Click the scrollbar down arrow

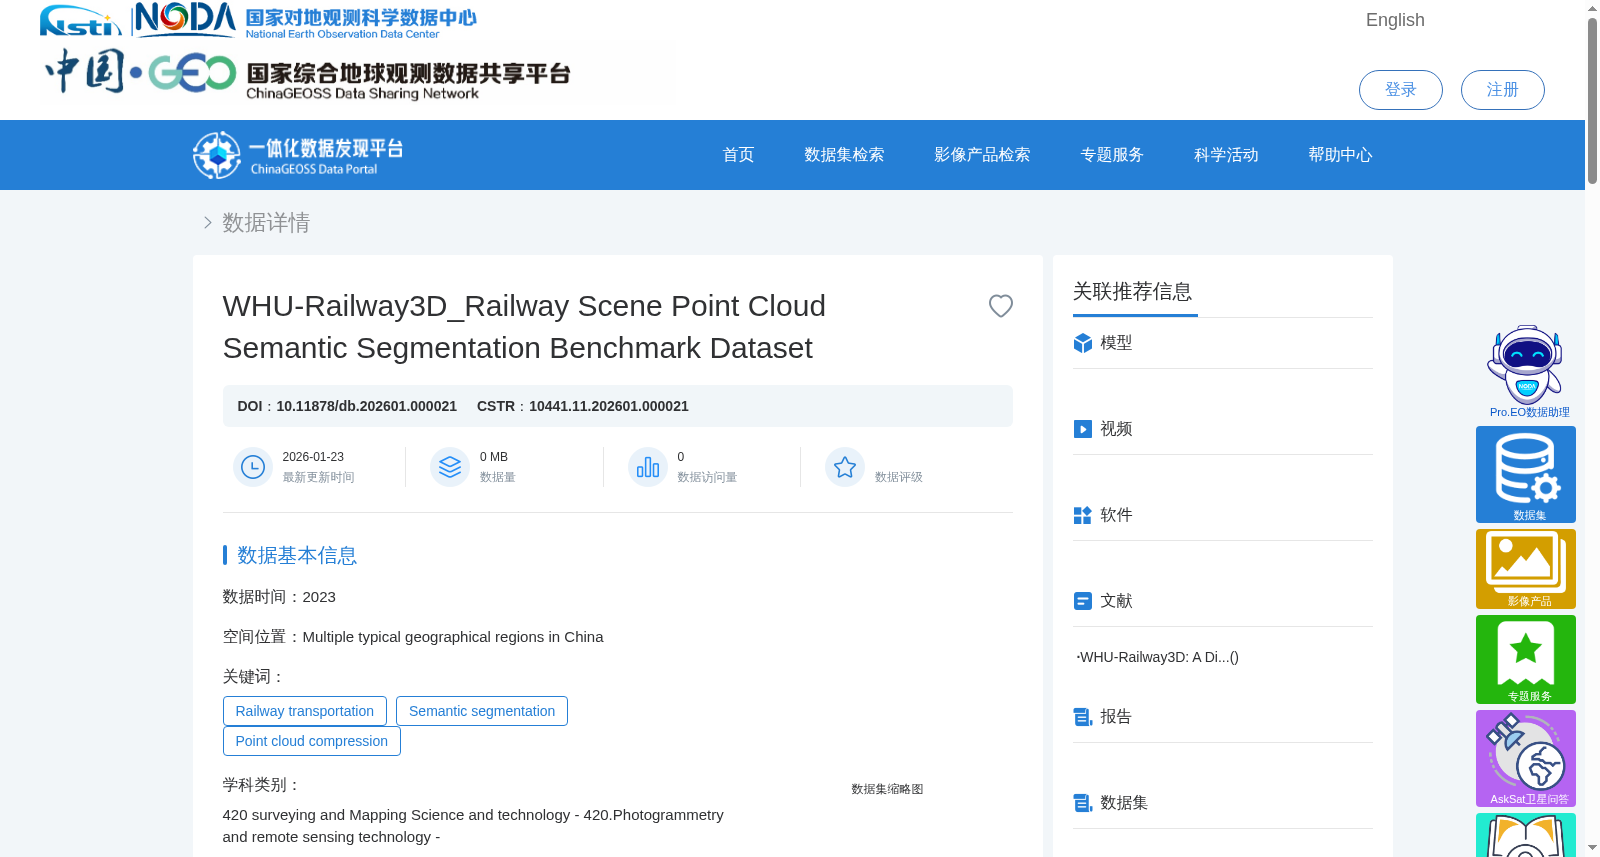1592,848
